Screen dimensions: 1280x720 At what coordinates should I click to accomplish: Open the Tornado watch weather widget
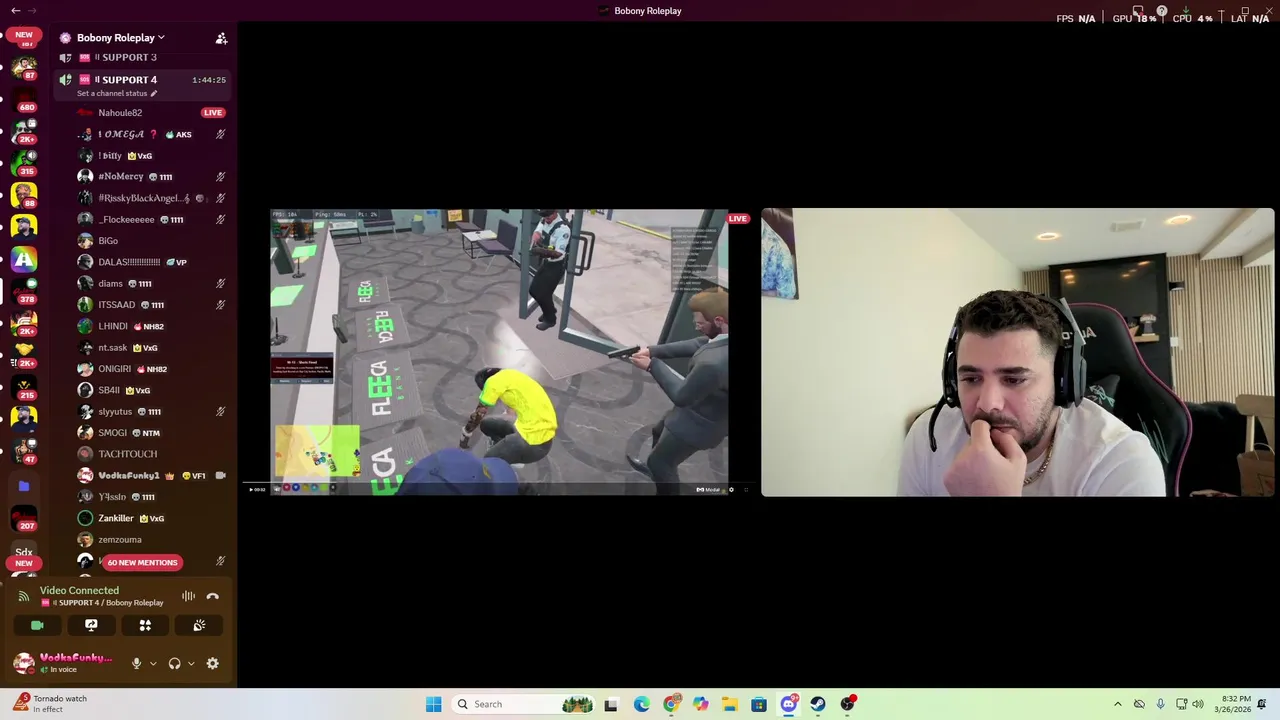pos(50,704)
